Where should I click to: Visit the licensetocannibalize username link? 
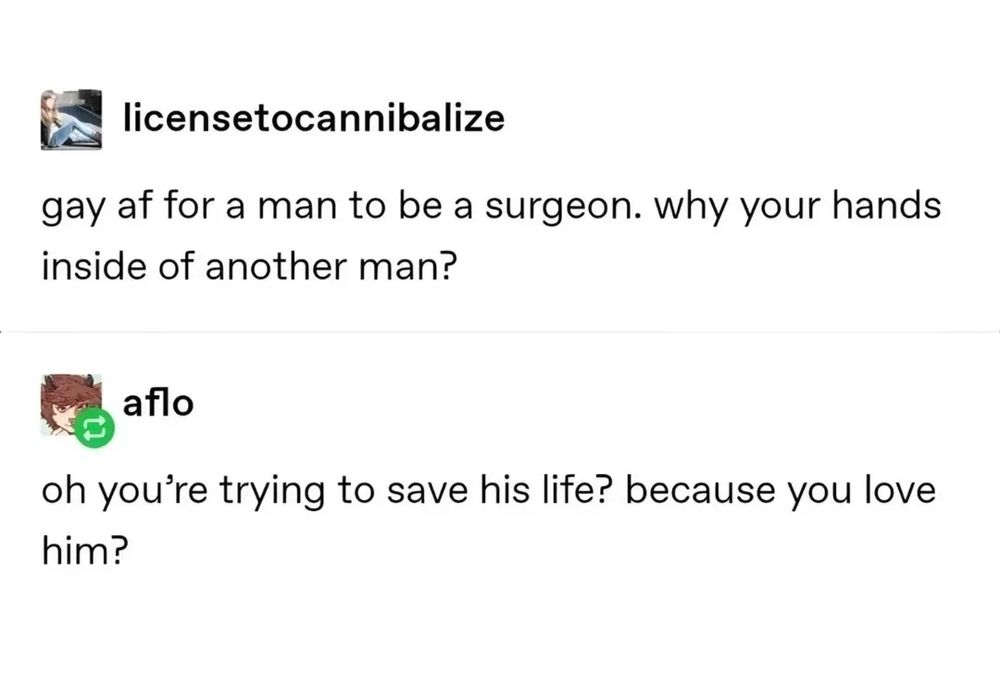tap(314, 118)
